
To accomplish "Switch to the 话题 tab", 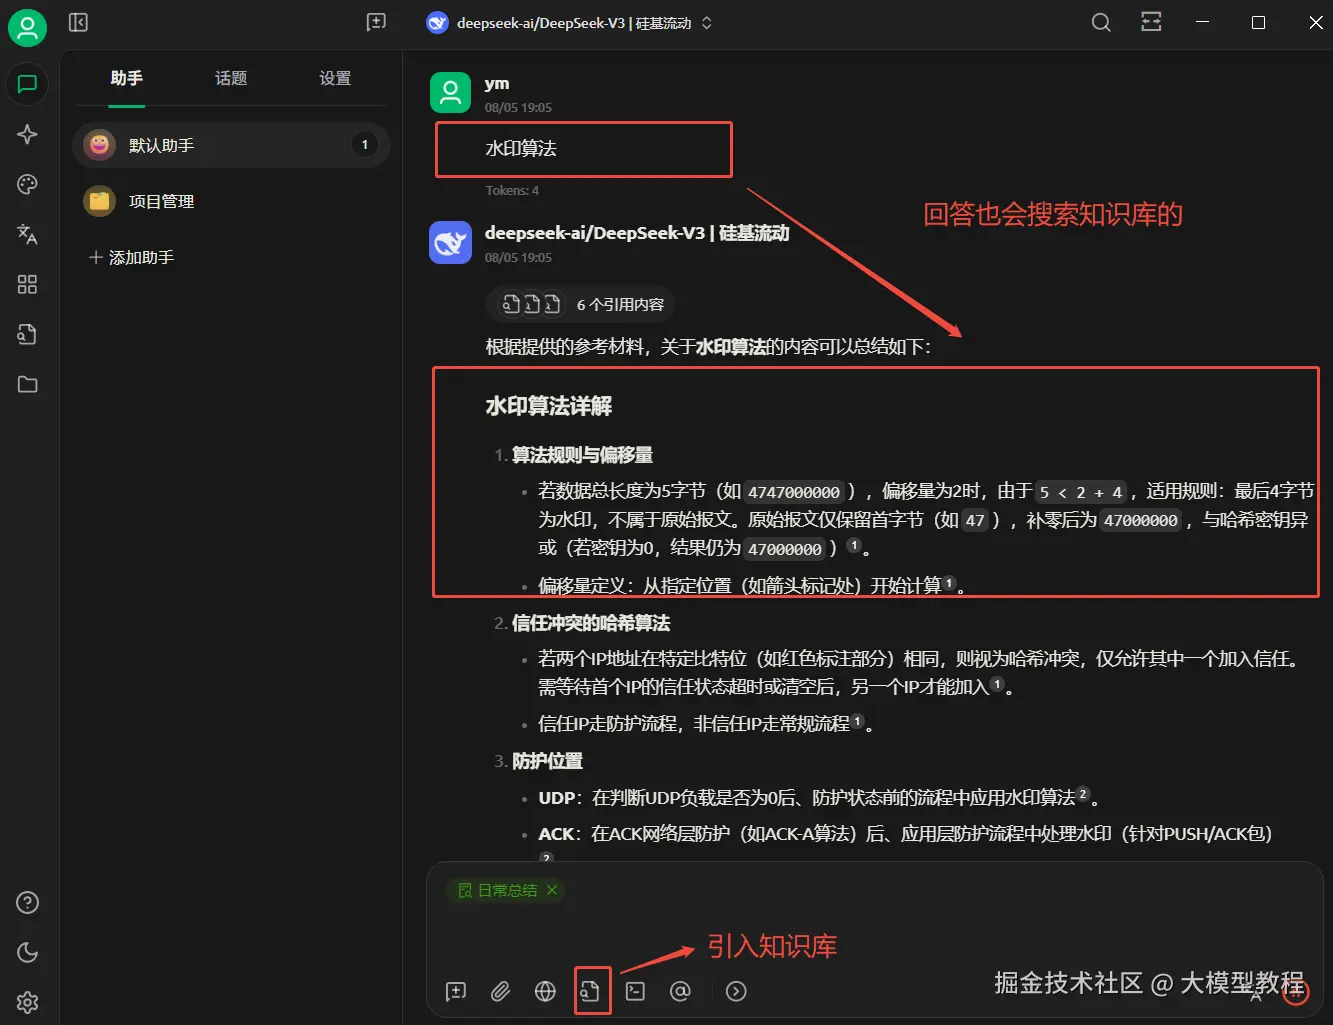I will (x=230, y=78).
